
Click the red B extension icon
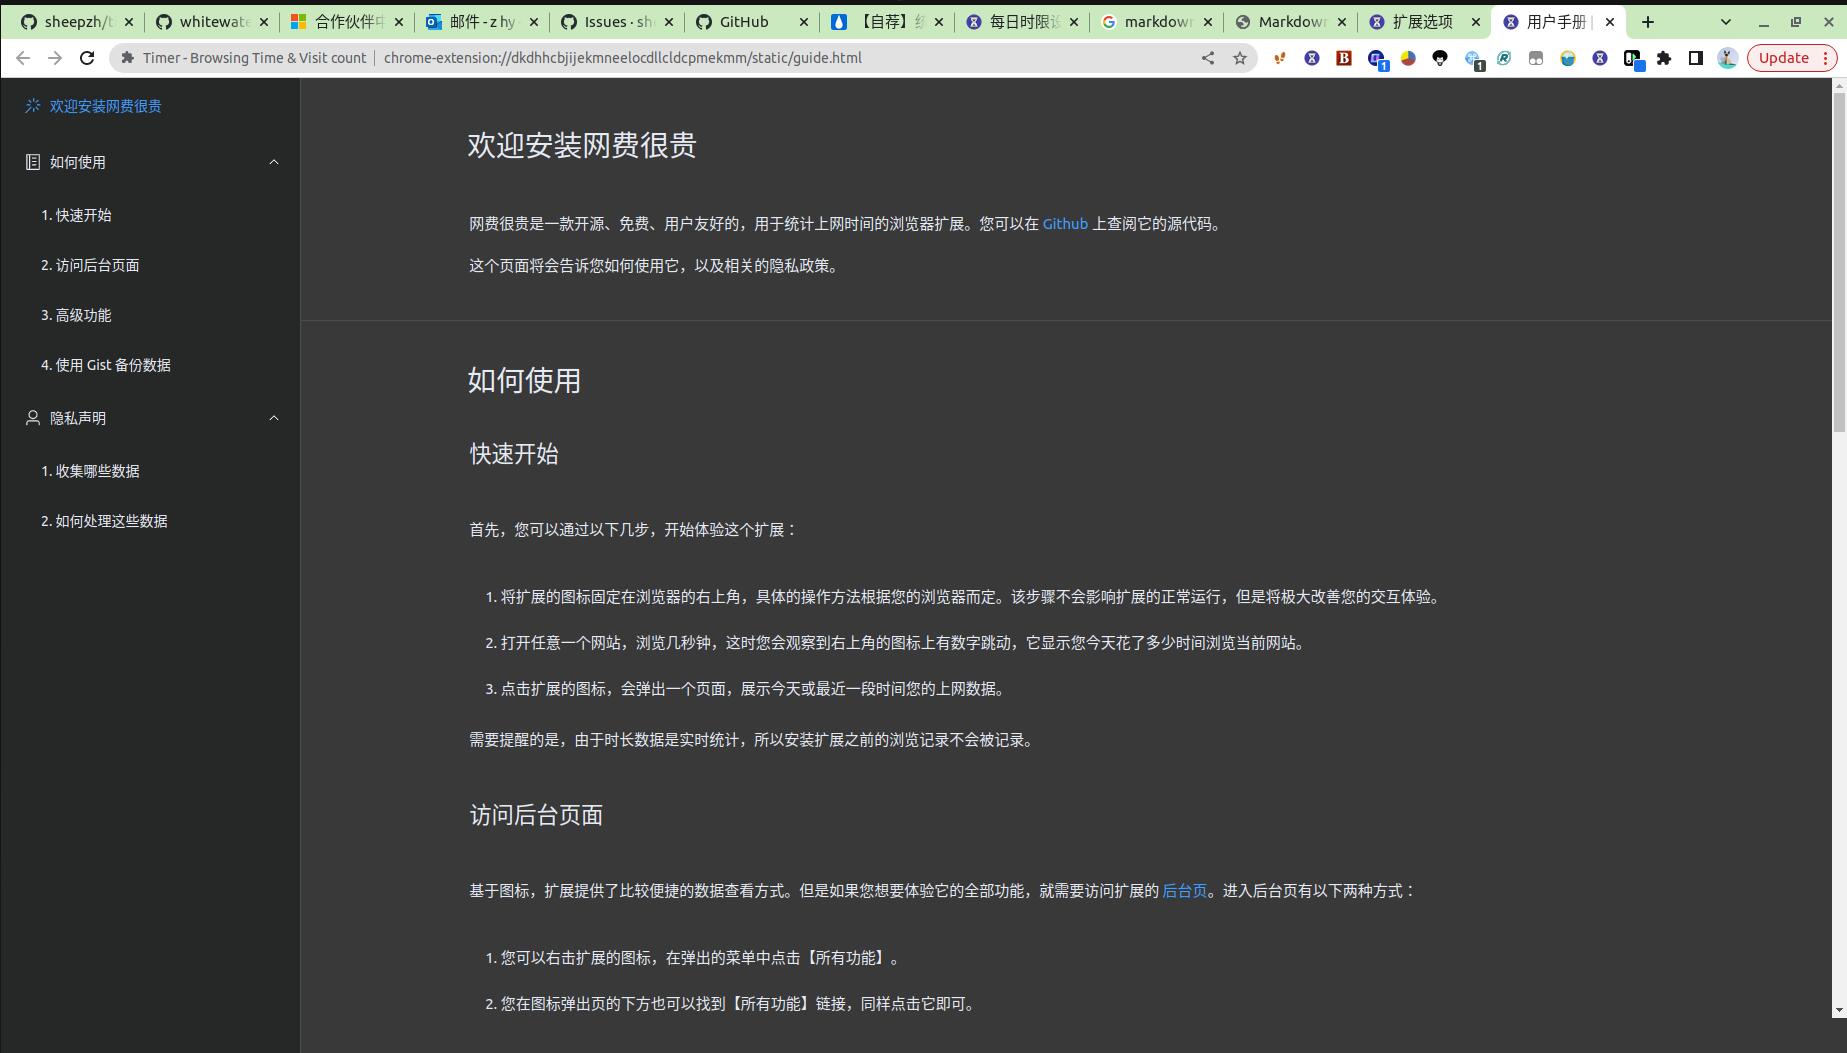coord(1344,58)
